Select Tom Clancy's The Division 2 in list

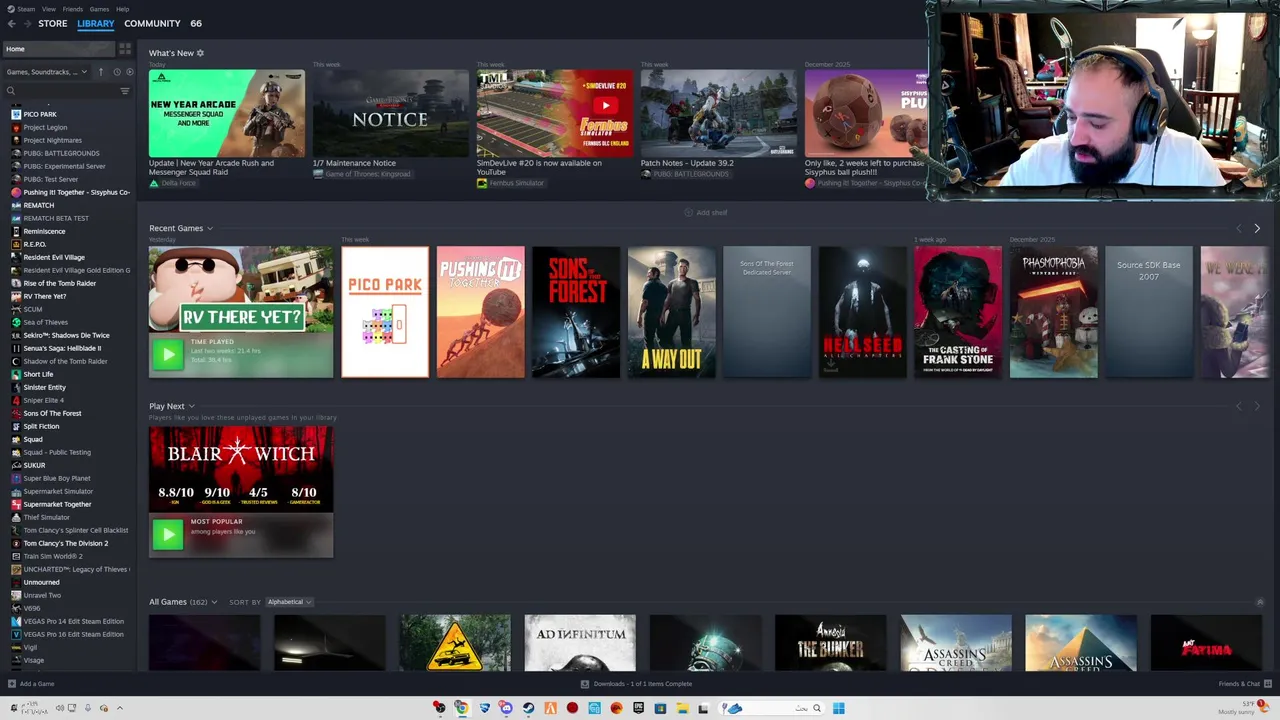[x=68, y=543]
